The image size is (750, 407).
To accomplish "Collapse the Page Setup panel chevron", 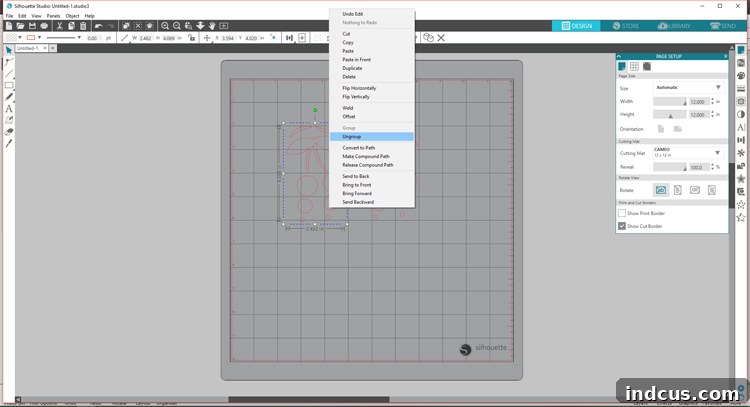I will point(619,56).
